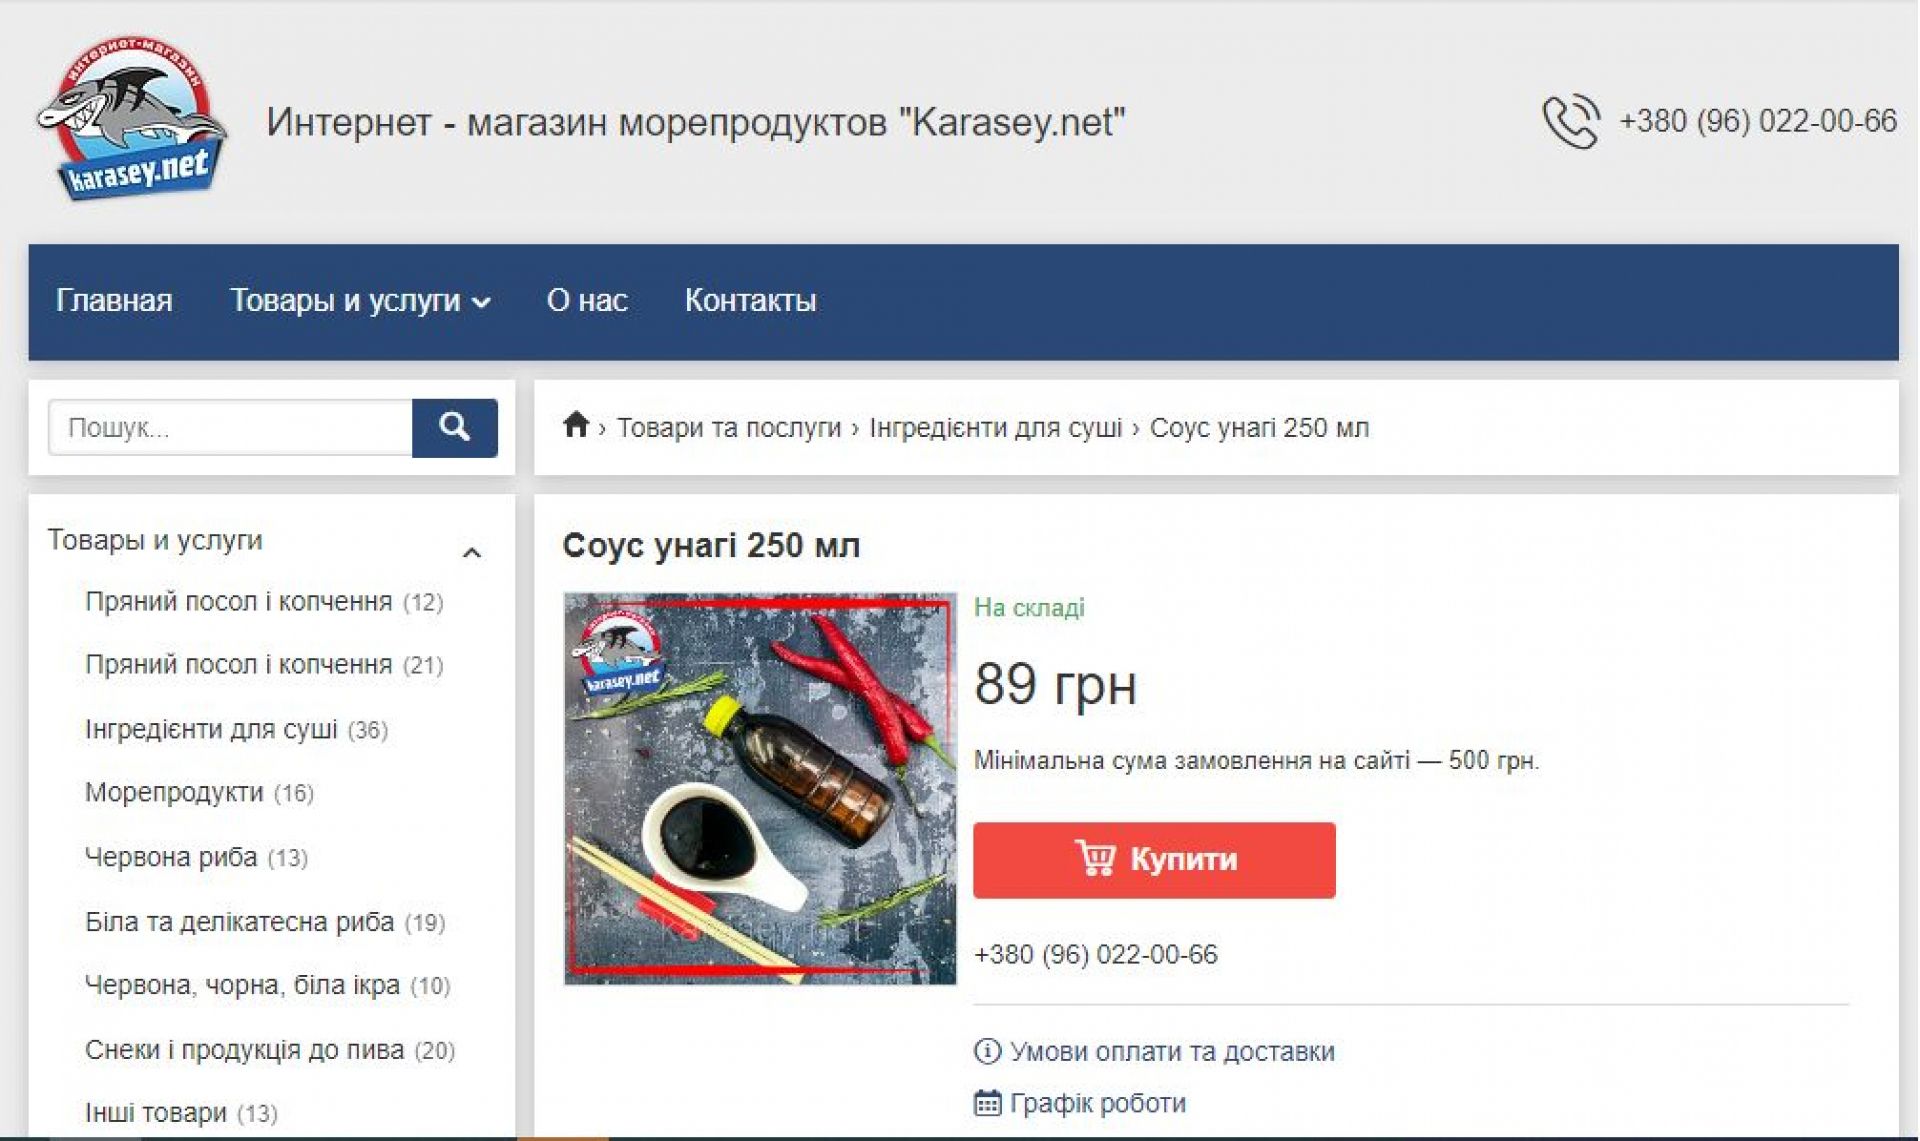1920x1141 pixels.
Task: Click the Умови оплати та доставки link
Action: (1171, 1052)
